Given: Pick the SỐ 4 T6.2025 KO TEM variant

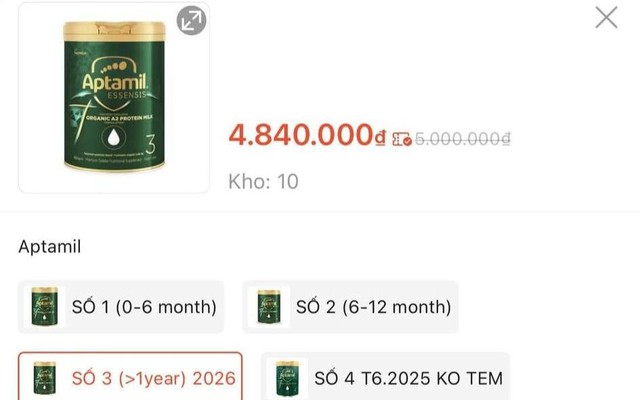Looking at the screenshot, I should point(408,378).
